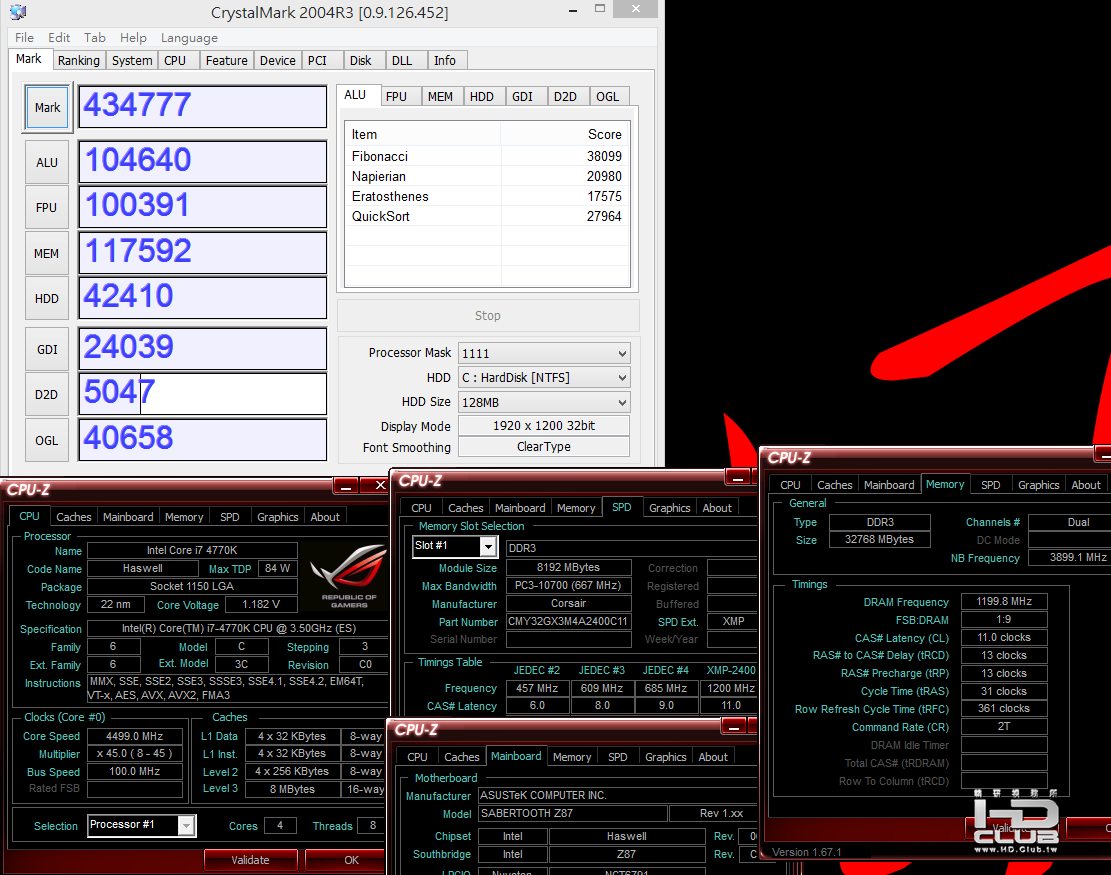Close the CrystalMark window
The image size is (1111, 875).
pos(636,9)
